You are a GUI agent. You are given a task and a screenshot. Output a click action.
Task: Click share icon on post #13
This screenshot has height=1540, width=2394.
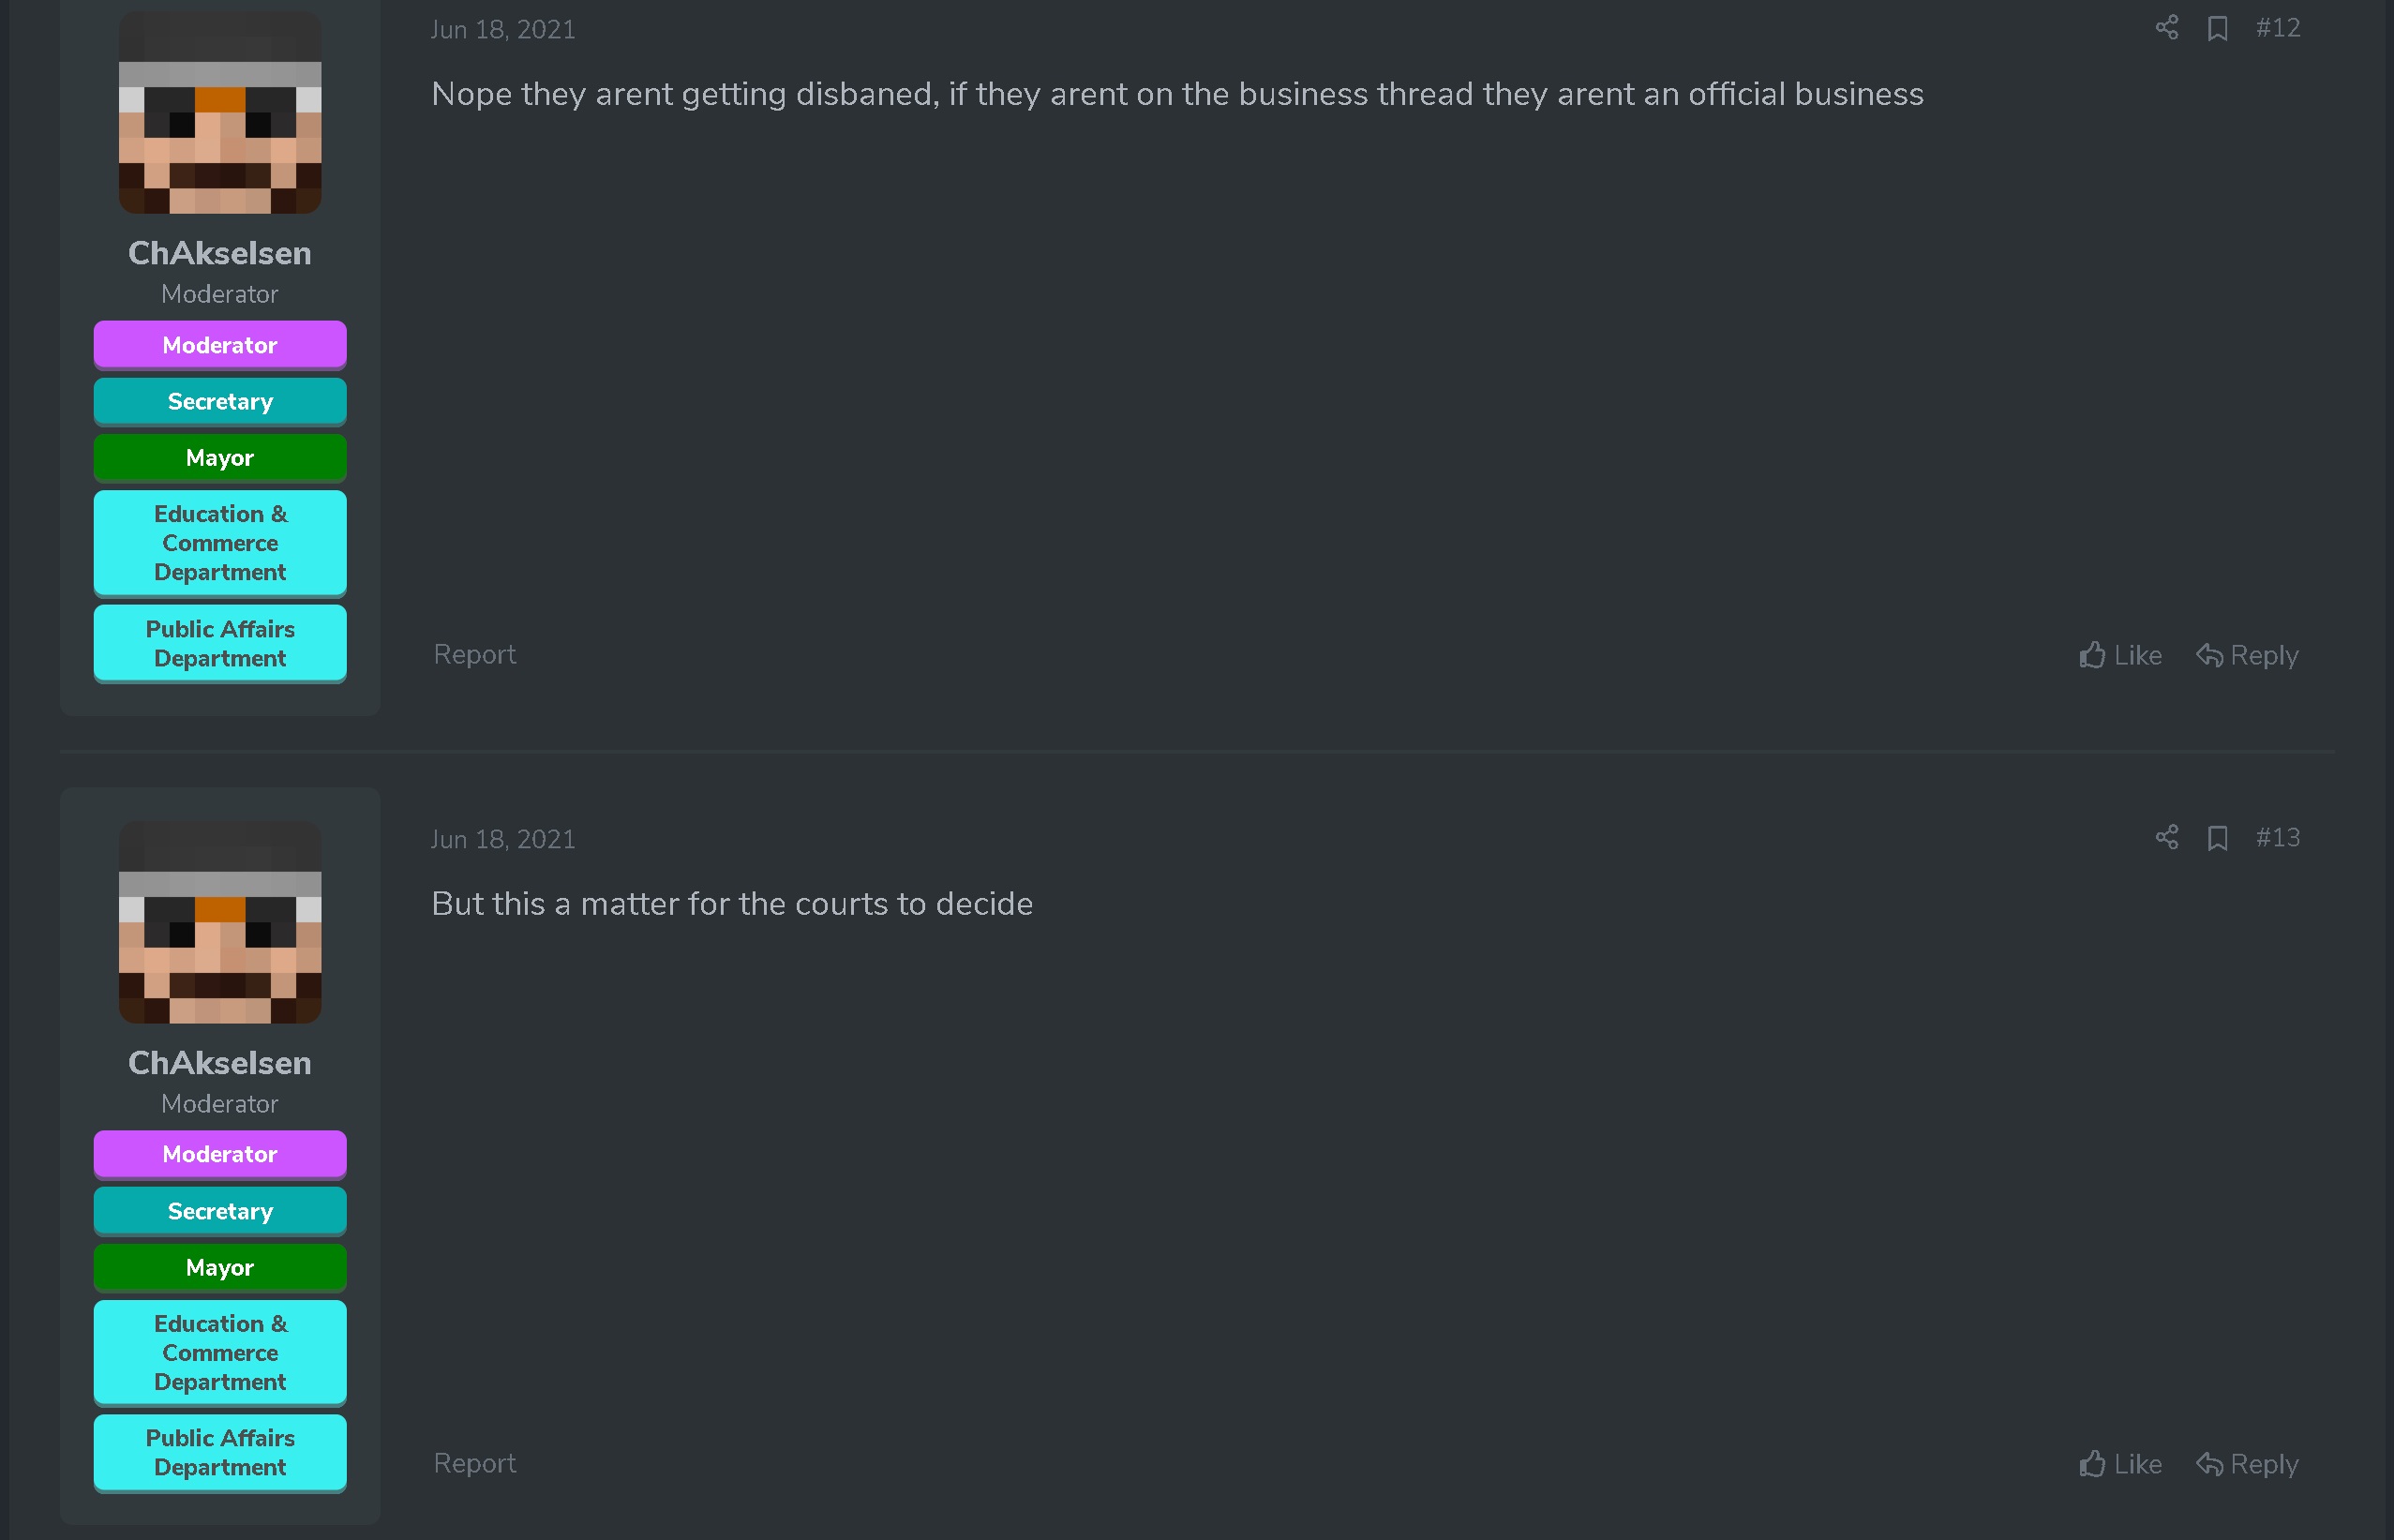coord(2166,838)
